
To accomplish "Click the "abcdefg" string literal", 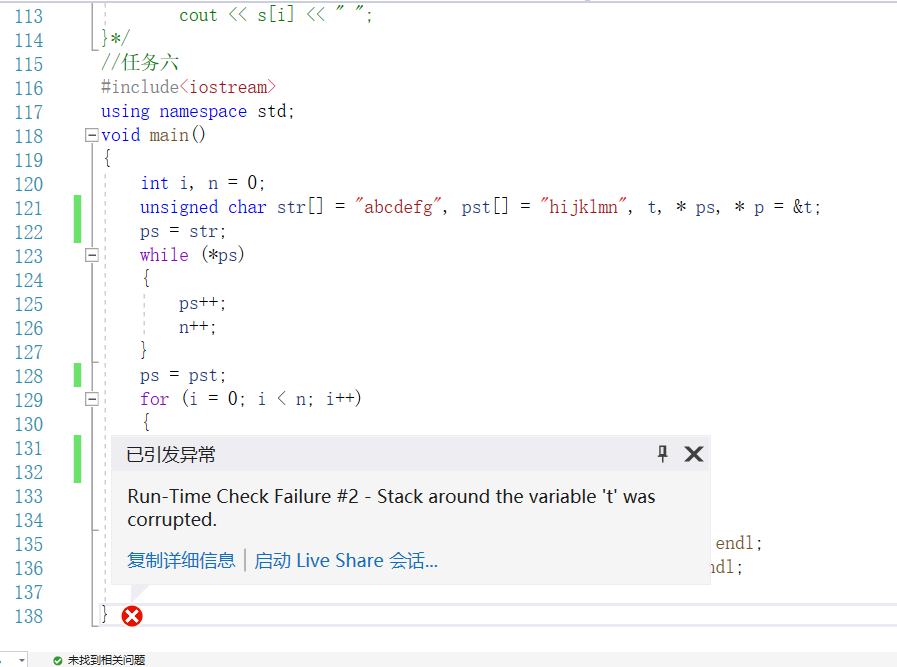I will [398, 207].
